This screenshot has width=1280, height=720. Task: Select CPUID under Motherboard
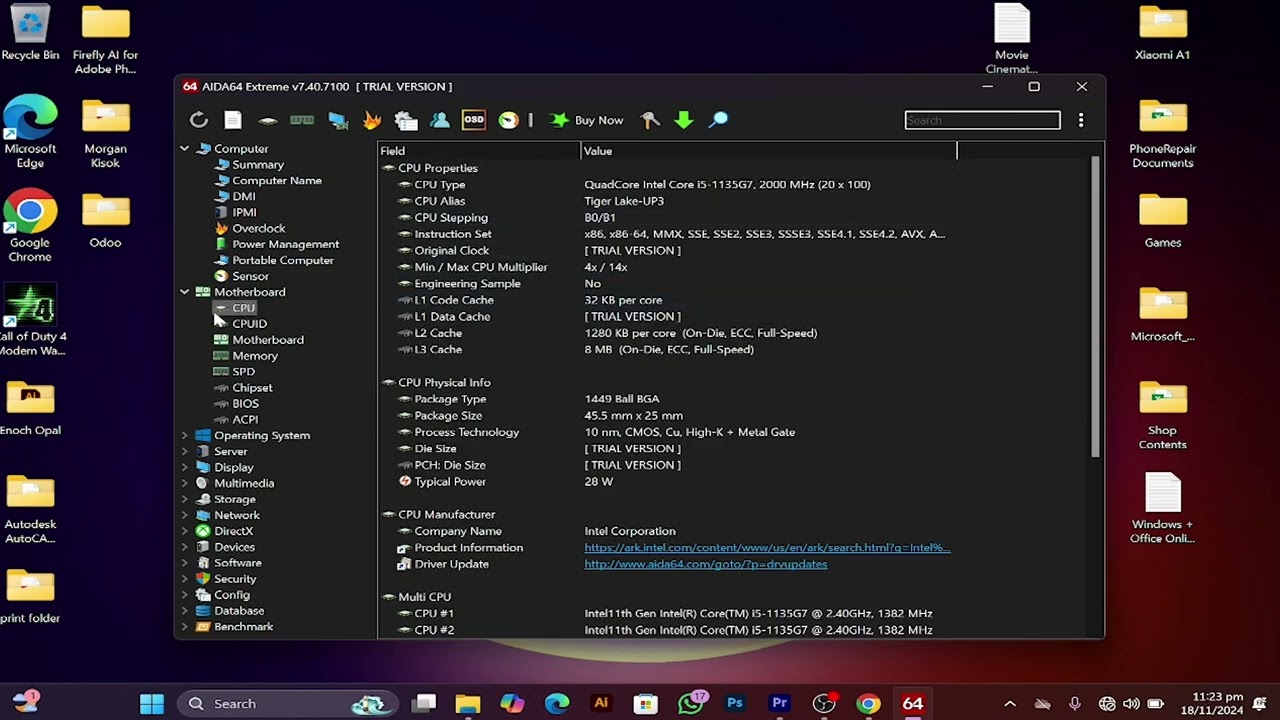click(x=249, y=324)
